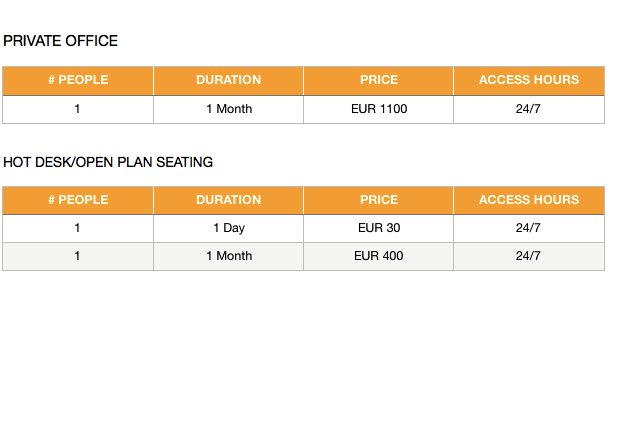The width and height of the screenshot is (631, 422).
Task: Select the # PEOPLE header in Private Office table
Action: [x=78, y=81]
